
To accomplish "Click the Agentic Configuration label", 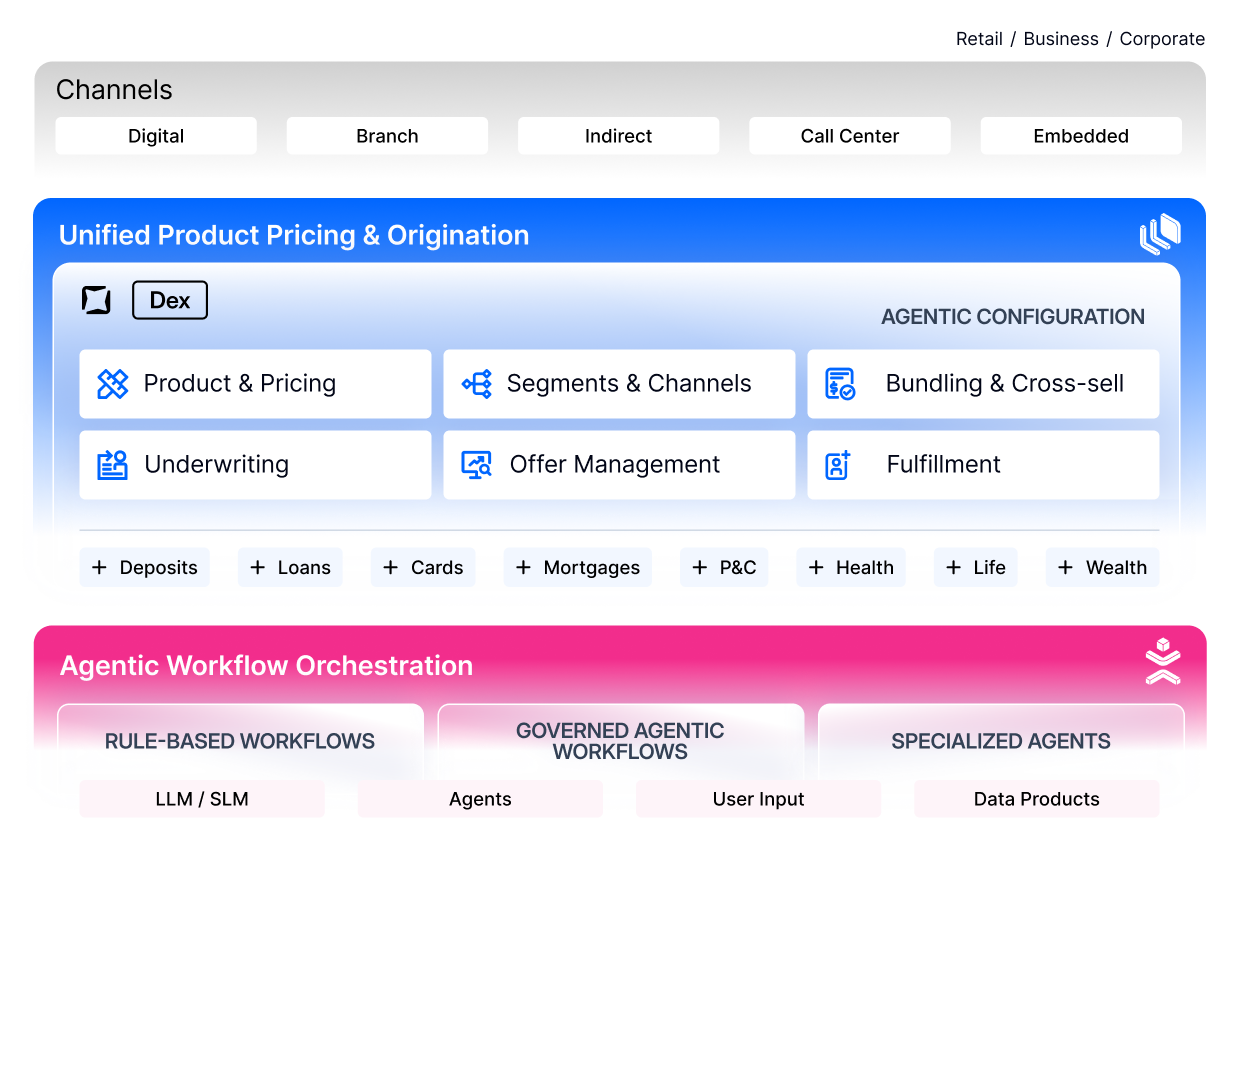I will click(x=1013, y=317).
